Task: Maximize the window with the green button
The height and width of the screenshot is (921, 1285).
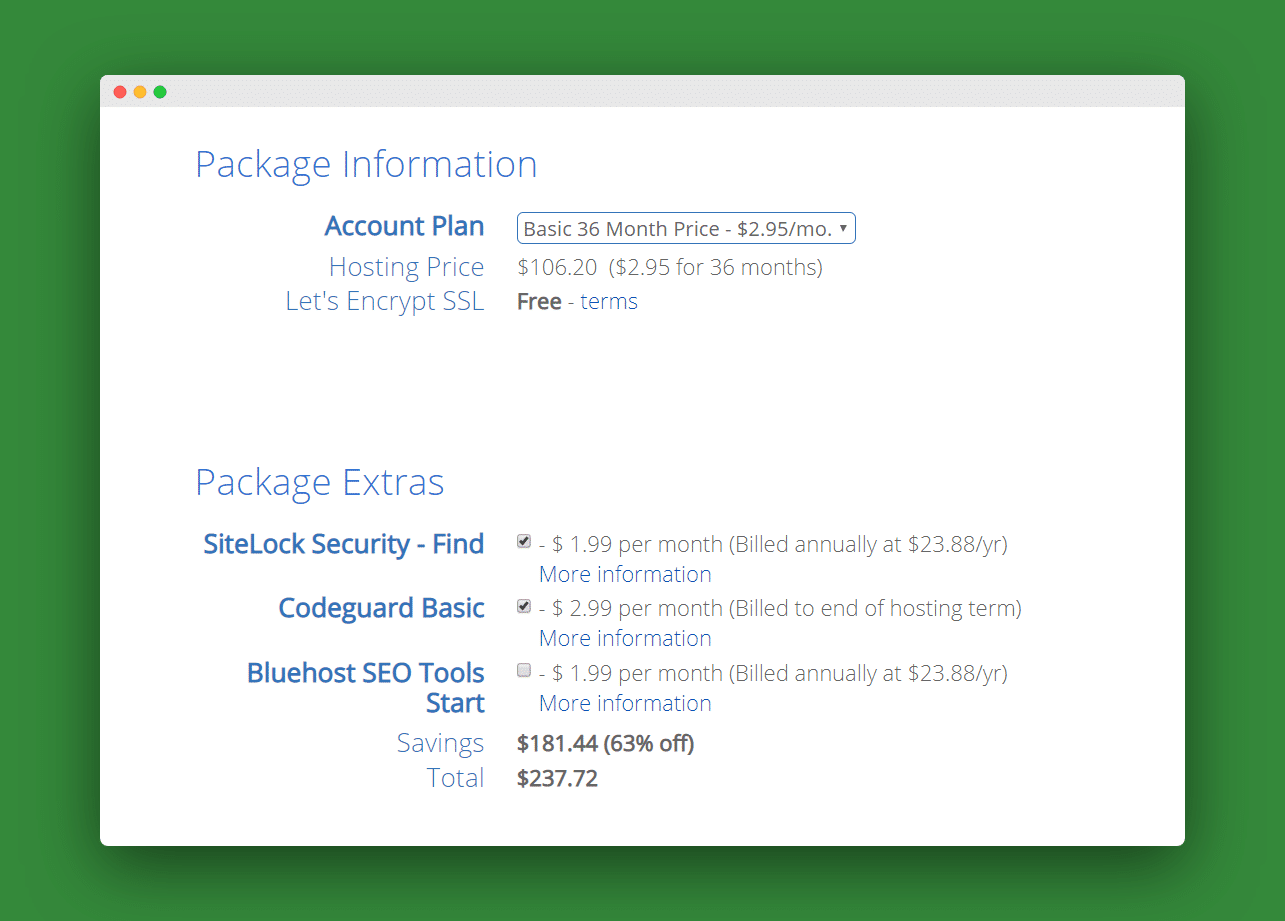Action: (x=160, y=92)
